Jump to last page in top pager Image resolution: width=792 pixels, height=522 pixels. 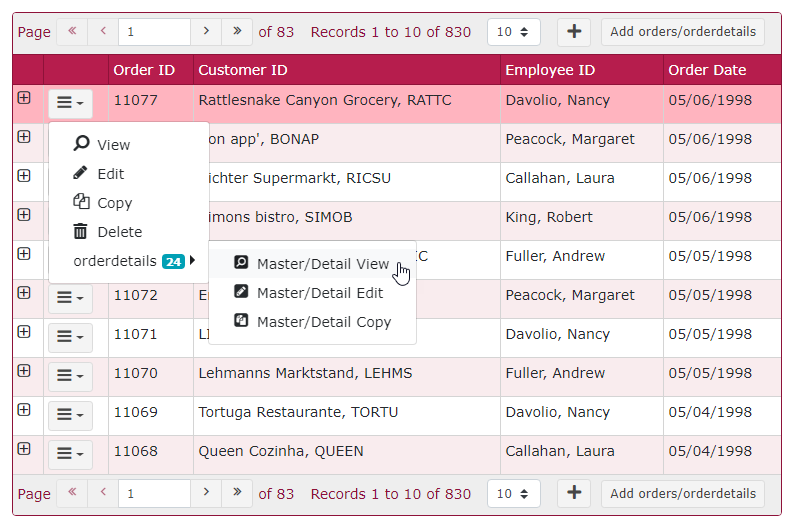tap(237, 32)
